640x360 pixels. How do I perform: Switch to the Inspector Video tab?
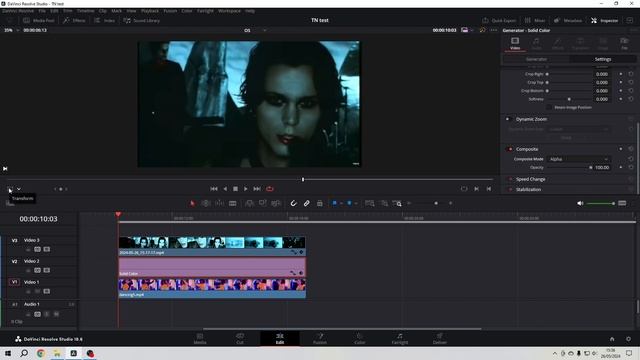click(515, 43)
